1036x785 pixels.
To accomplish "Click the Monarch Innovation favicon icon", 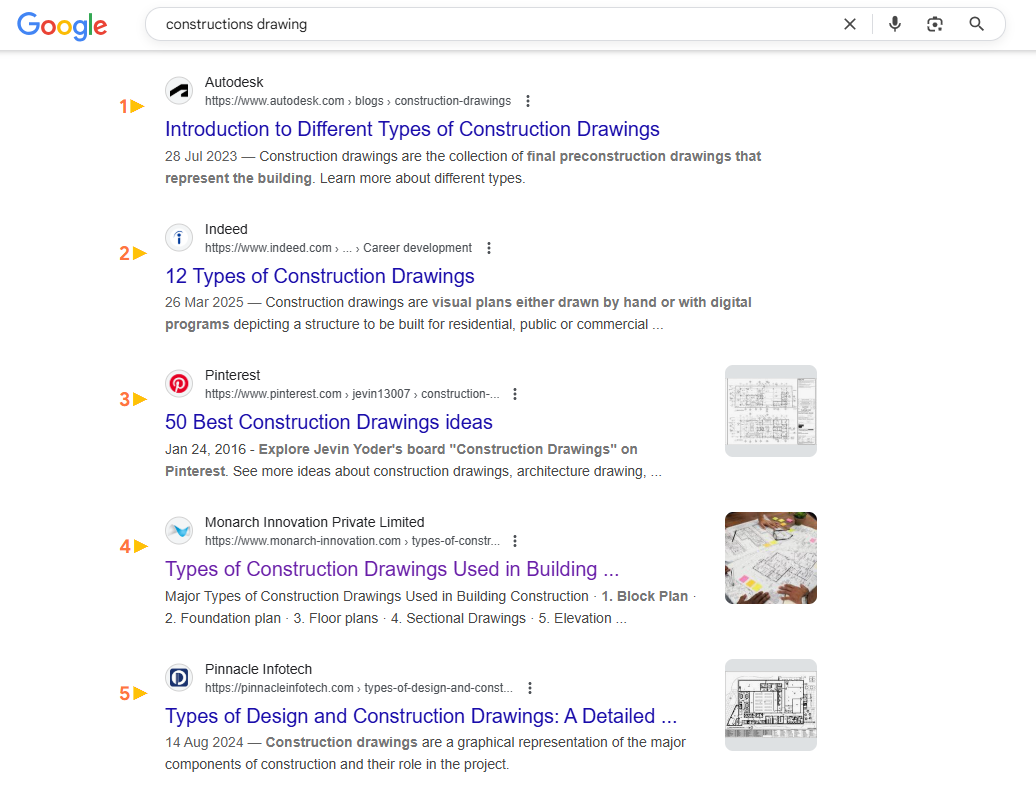I will [x=179, y=531].
